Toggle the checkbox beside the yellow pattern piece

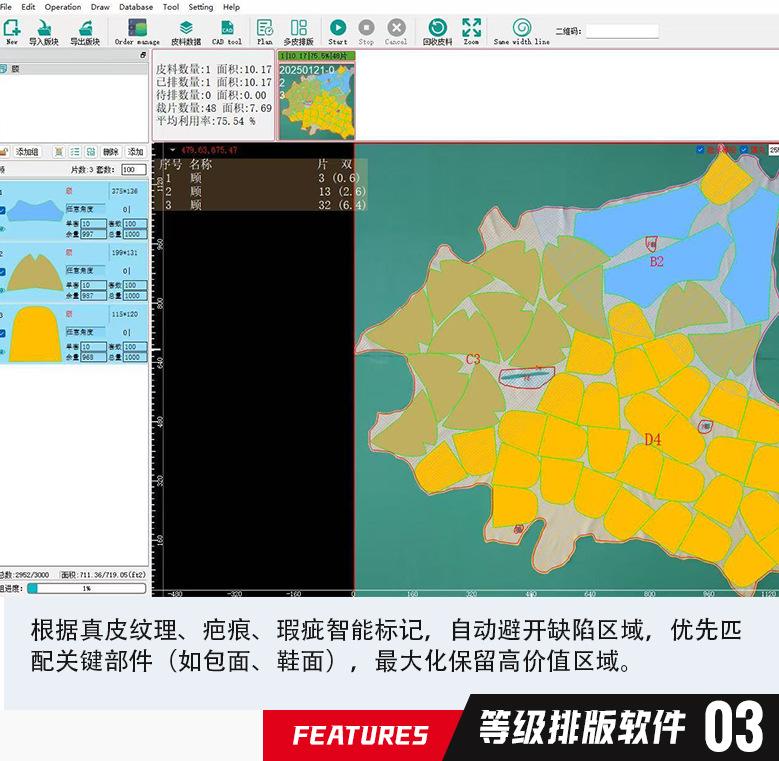pyautogui.click(x=3, y=332)
